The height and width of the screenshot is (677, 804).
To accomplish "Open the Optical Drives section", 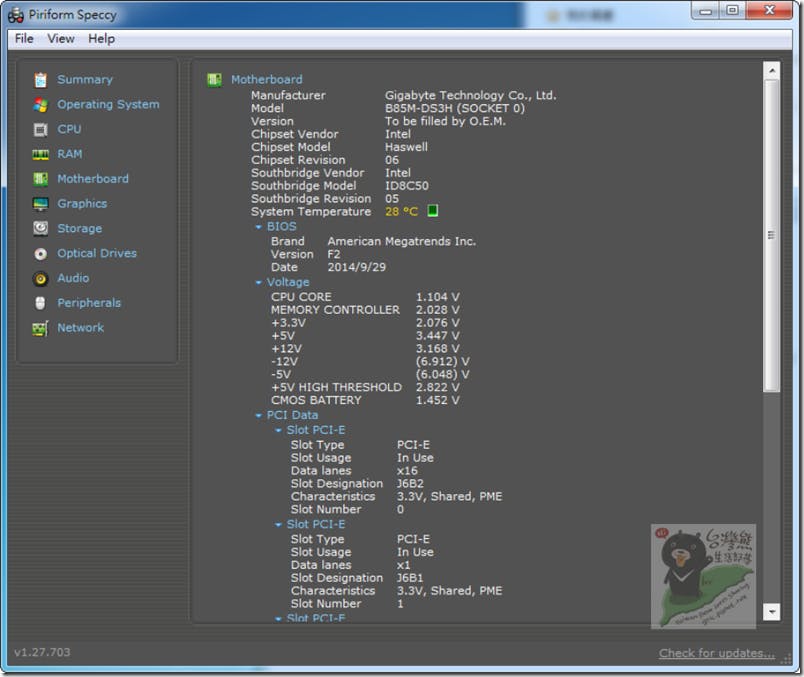I will [97, 253].
